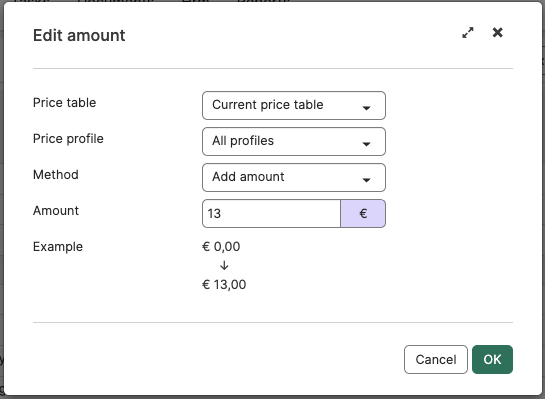Select the 'Price table' label

64,103
